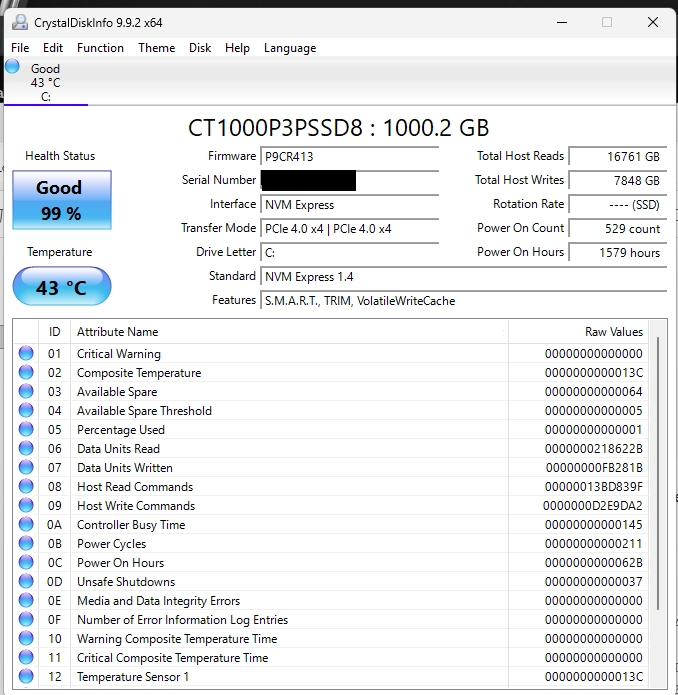Select the Composite Temperature attribute name
The image size is (678, 695).
point(139,373)
